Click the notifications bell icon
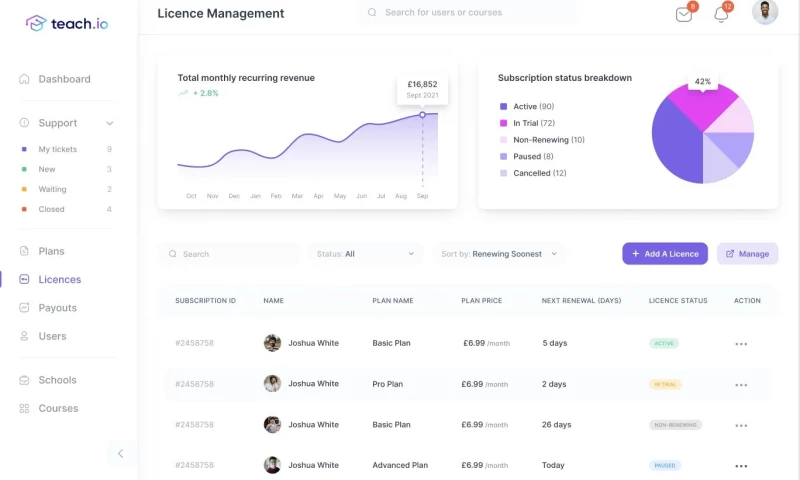The height and width of the screenshot is (480, 800). 720,14
